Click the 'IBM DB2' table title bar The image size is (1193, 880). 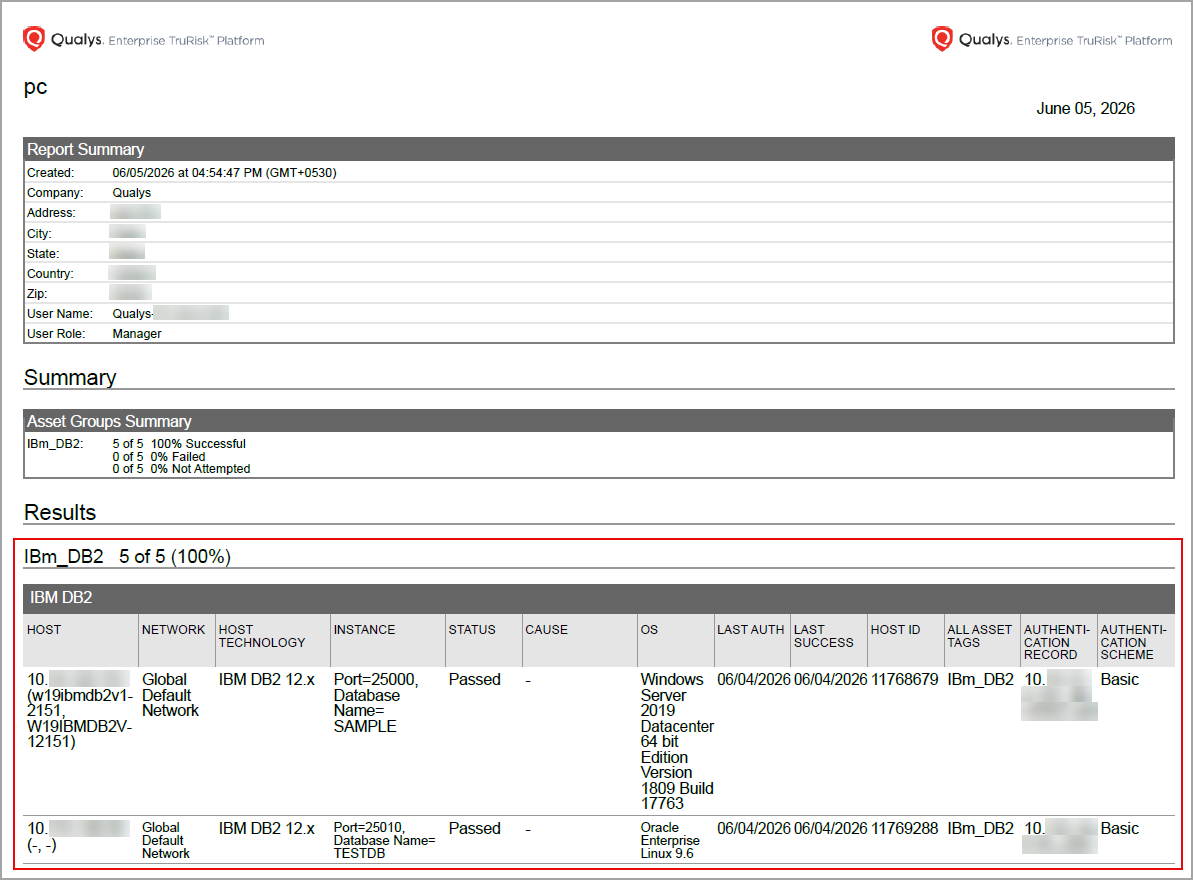coord(599,598)
